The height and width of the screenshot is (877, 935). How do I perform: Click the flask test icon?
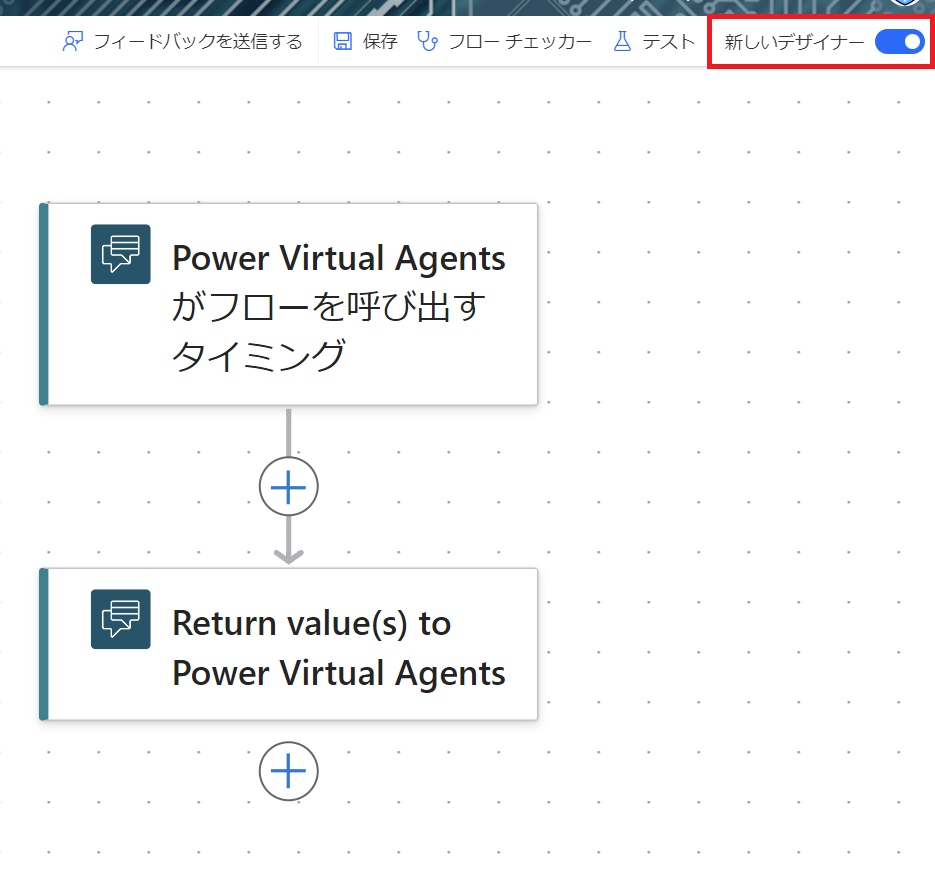pyautogui.click(x=622, y=42)
